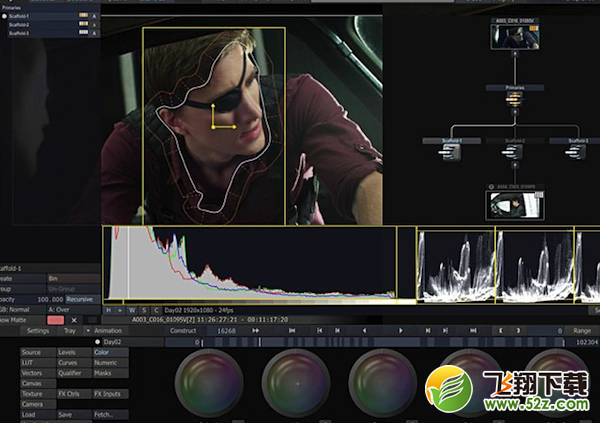Click the RGB histogram display
This screenshot has height=423, width=600.
click(x=250, y=263)
